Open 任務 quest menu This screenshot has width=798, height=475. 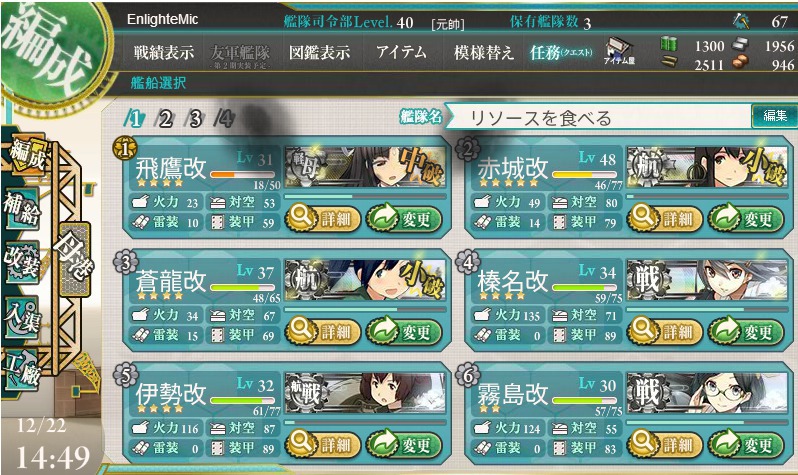(561, 52)
